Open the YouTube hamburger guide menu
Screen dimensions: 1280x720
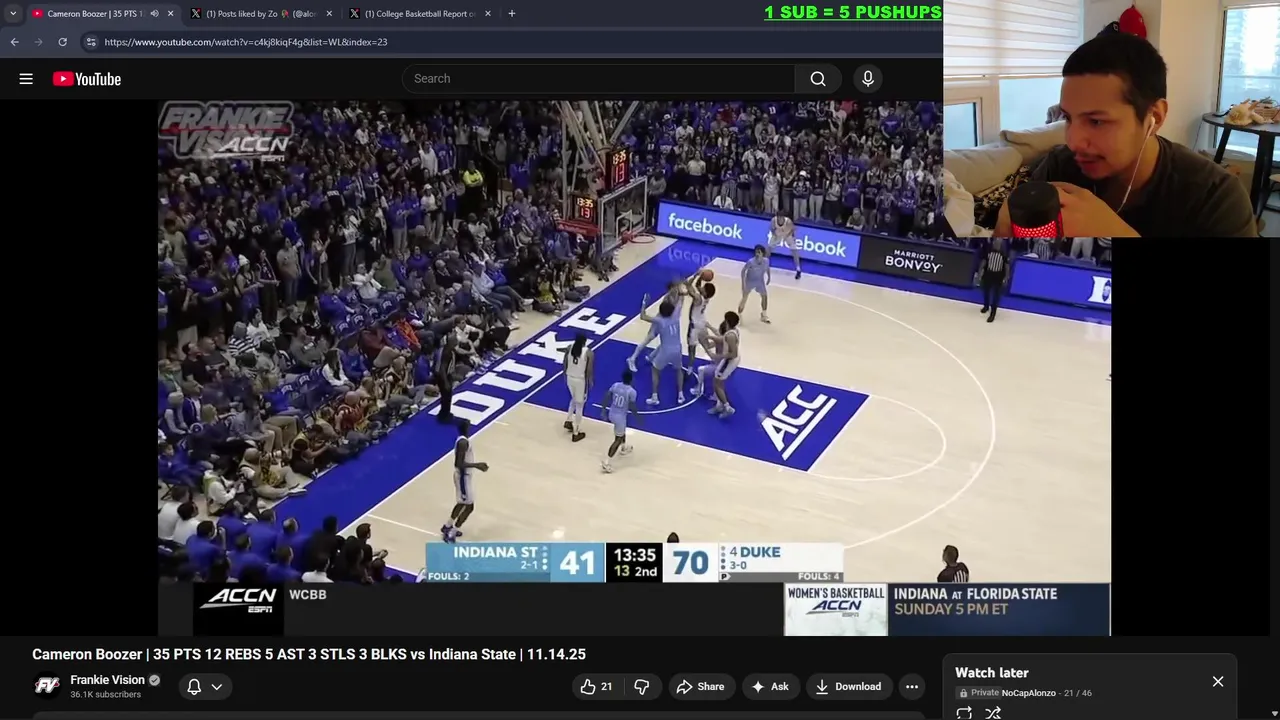click(26, 79)
